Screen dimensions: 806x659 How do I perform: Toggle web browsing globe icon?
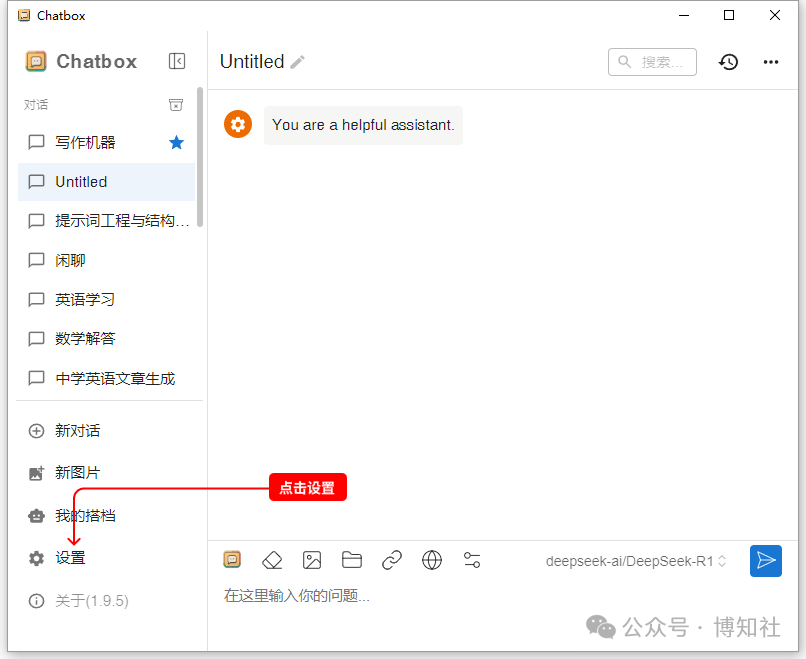click(432, 560)
